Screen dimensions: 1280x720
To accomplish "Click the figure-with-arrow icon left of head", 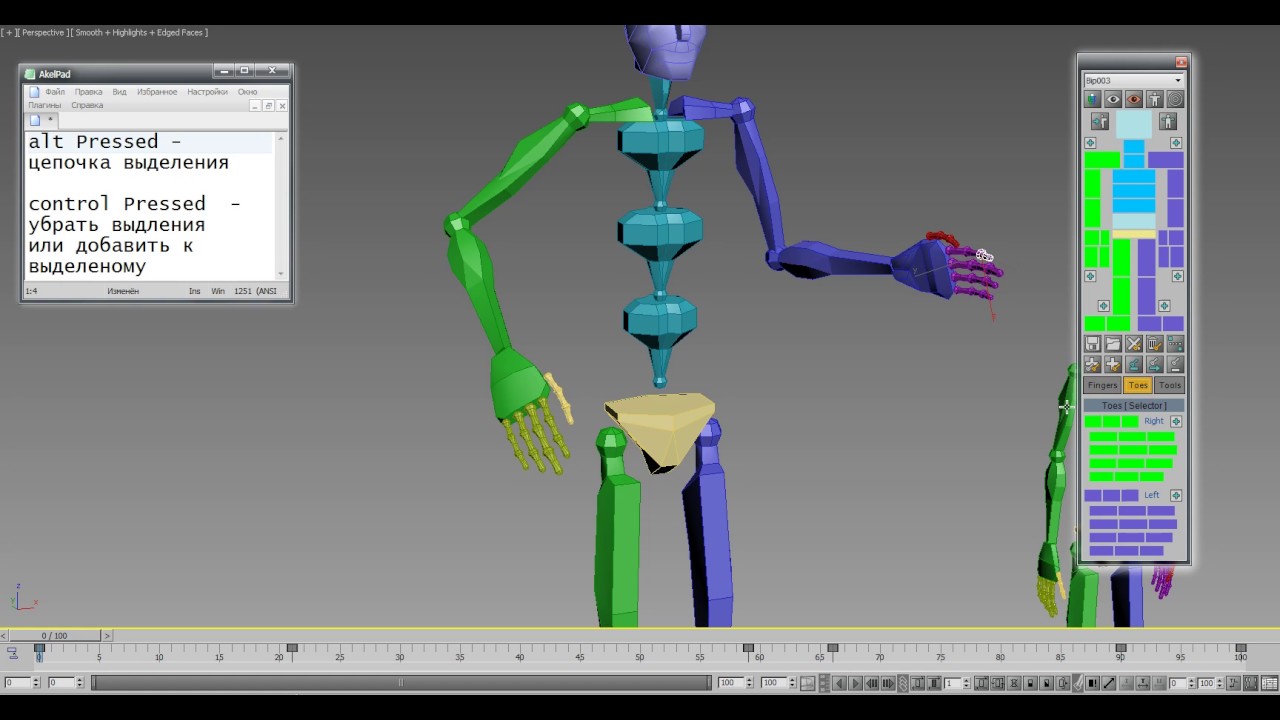I will click(x=1100, y=121).
